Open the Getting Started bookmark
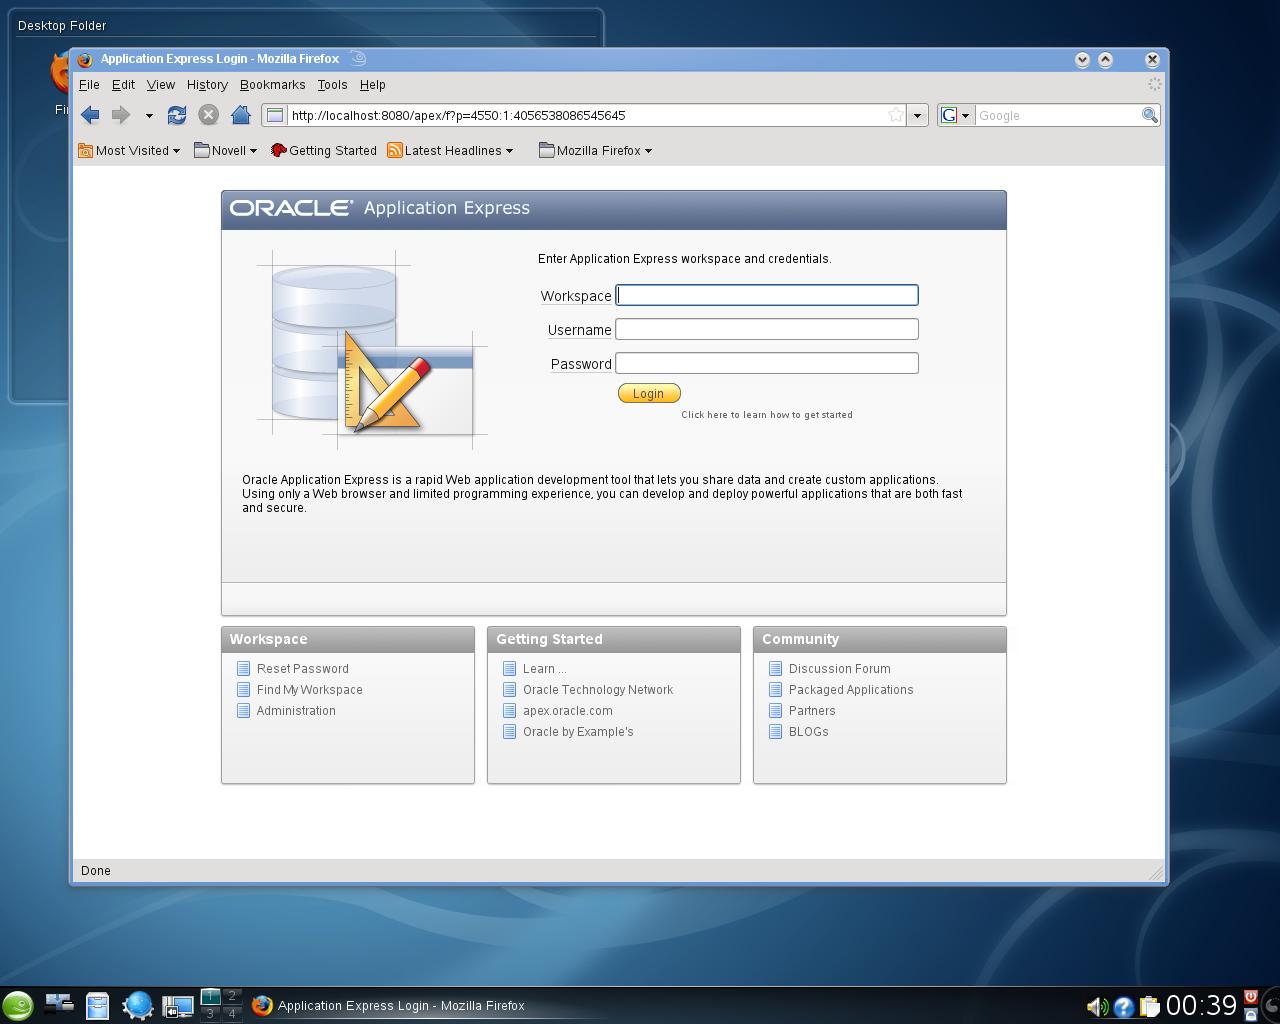Viewport: 1280px width, 1024px height. [324, 151]
